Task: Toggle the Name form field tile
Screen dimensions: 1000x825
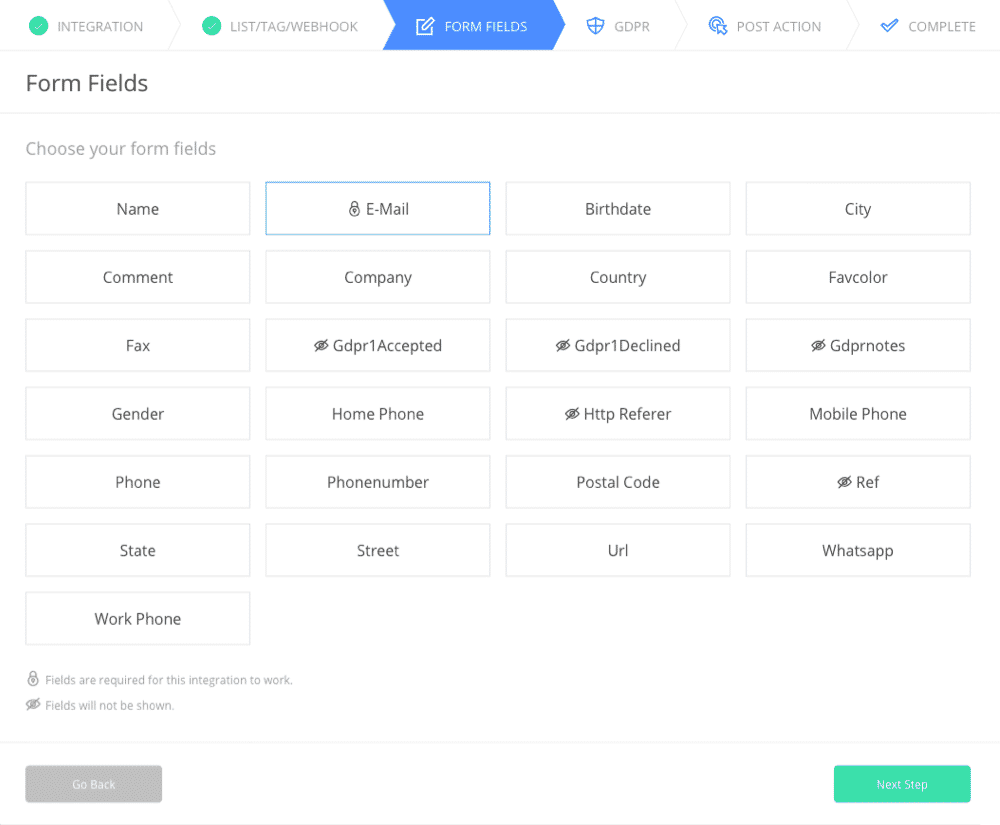Action: click(x=138, y=208)
